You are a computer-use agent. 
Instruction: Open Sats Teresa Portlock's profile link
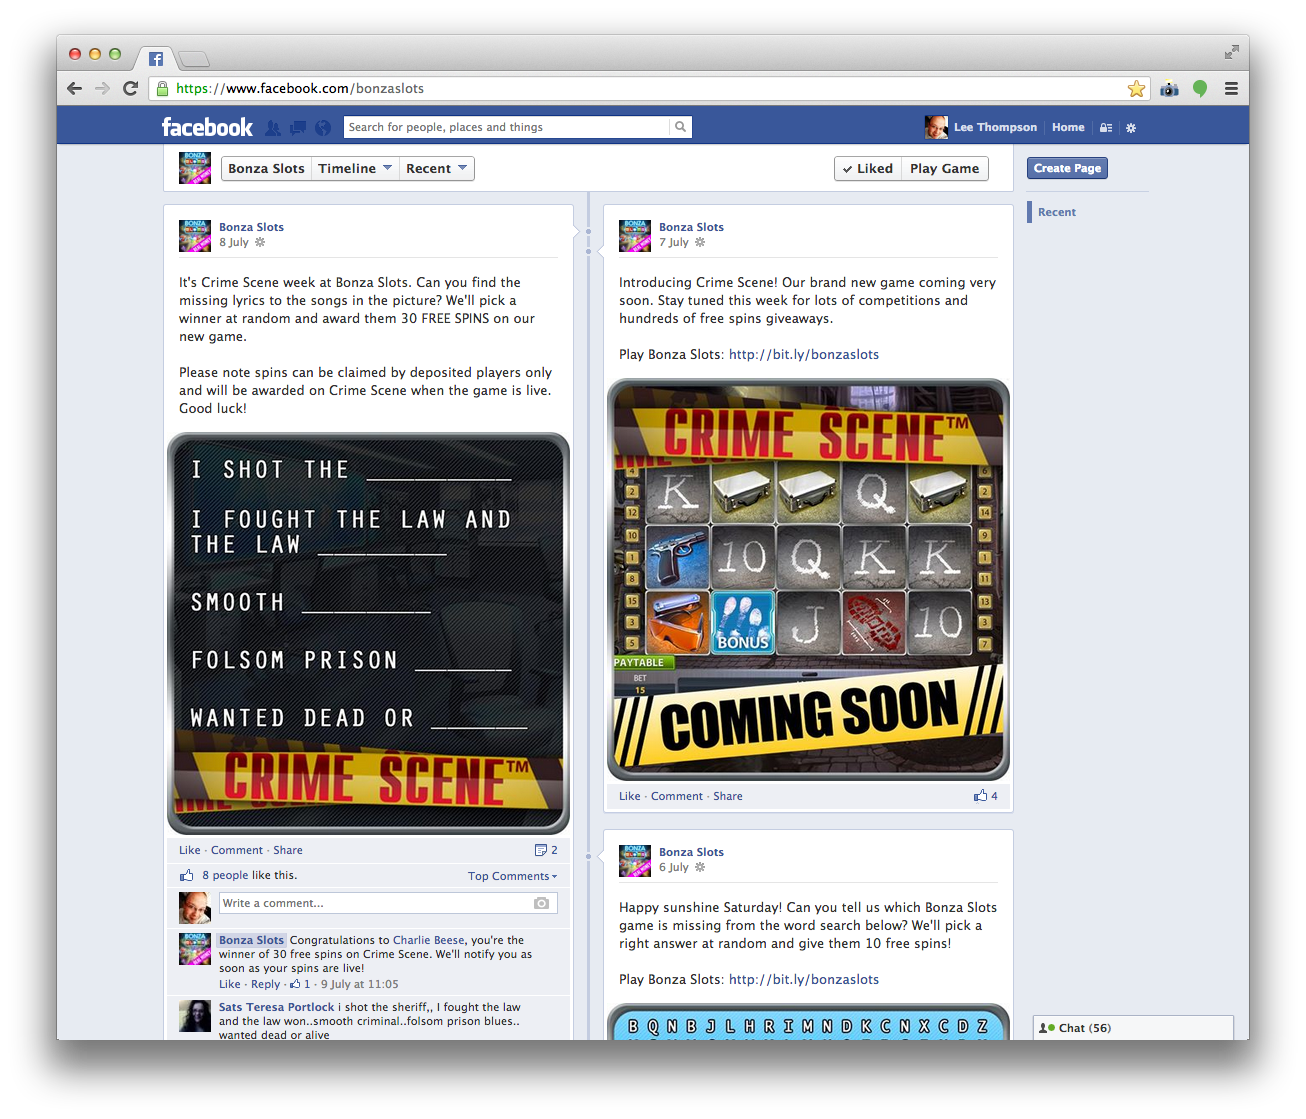[277, 1007]
